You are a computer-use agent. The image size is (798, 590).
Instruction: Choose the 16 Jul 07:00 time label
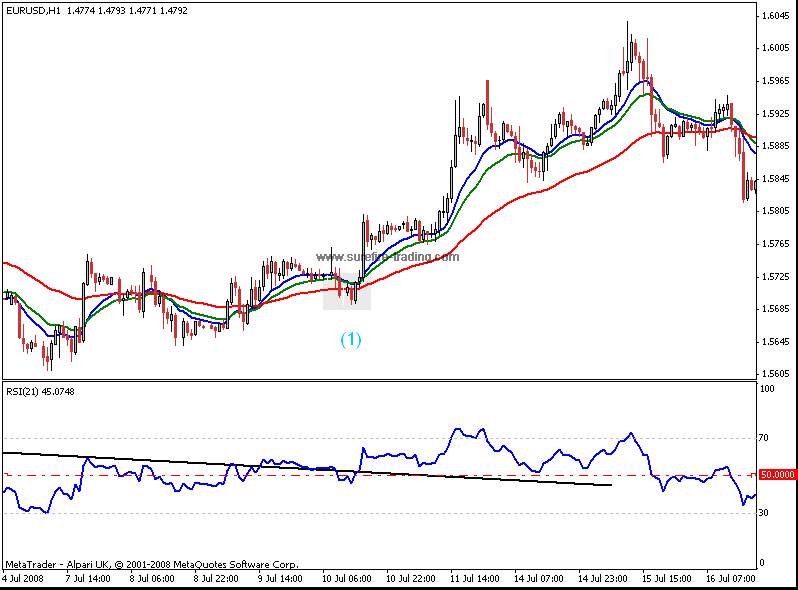[x=731, y=578]
